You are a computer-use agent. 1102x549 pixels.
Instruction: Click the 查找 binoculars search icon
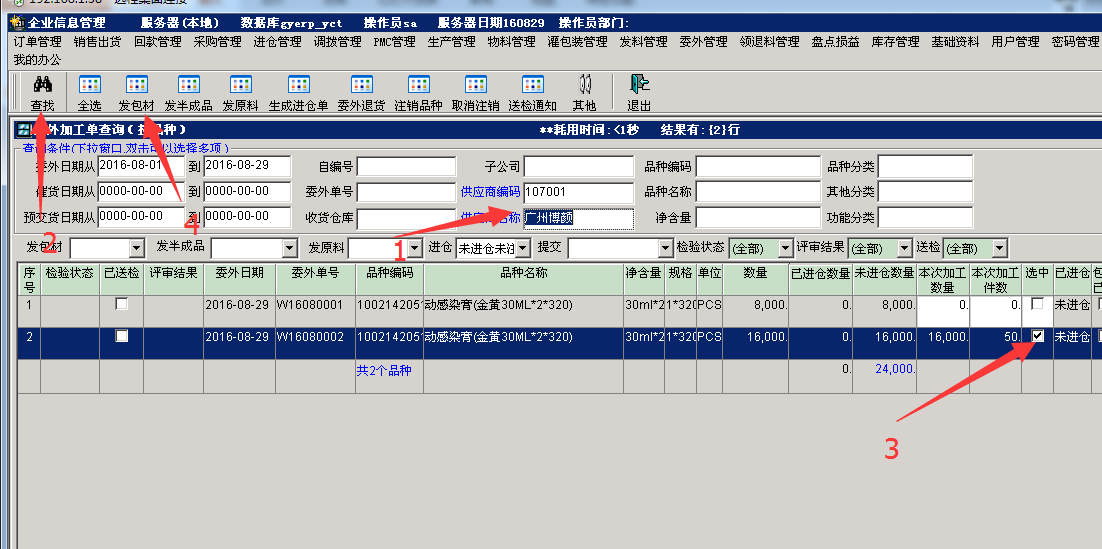click(42, 85)
